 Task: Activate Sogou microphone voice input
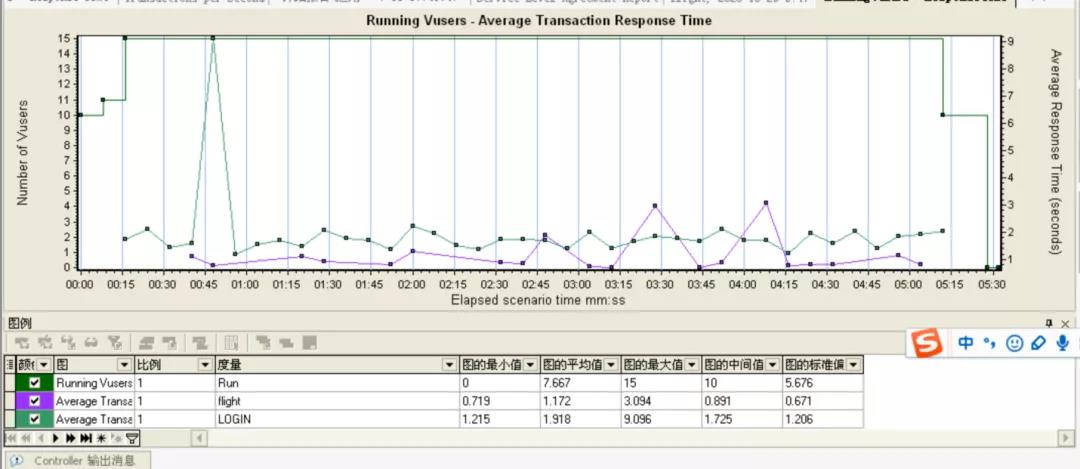(1063, 343)
